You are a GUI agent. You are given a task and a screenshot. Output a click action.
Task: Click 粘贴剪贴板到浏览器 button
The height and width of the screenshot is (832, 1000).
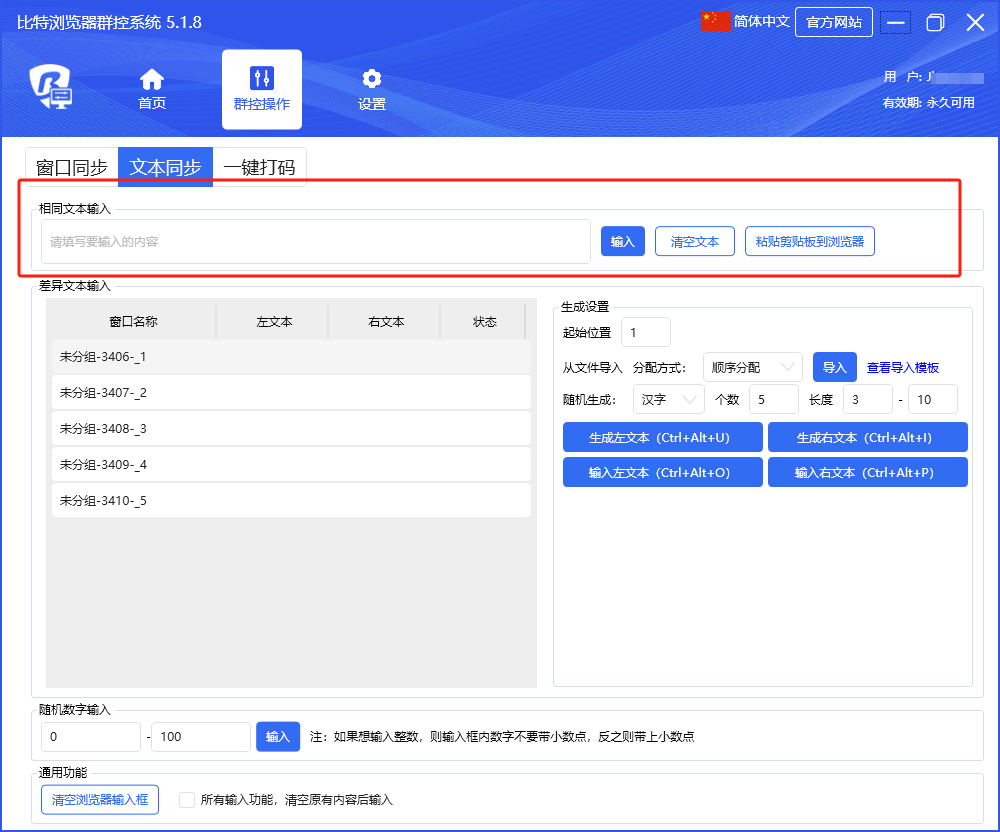[x=809, y=242]
